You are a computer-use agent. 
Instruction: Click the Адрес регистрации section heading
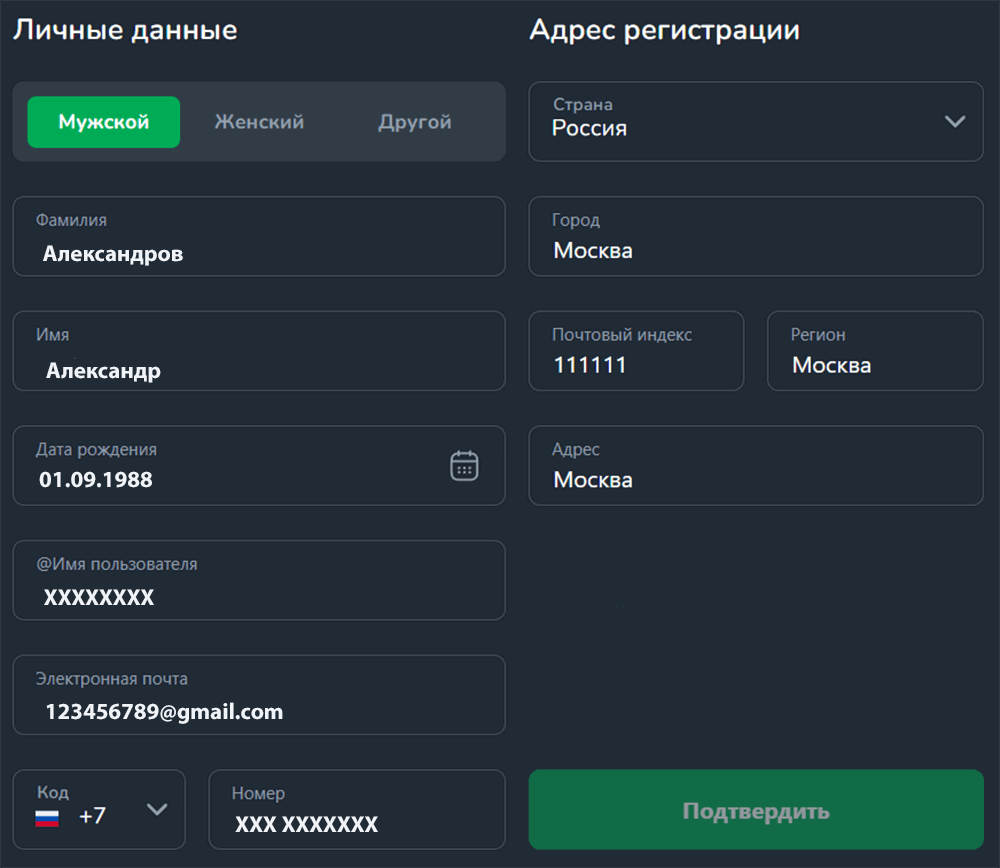(x=664, y=30)
